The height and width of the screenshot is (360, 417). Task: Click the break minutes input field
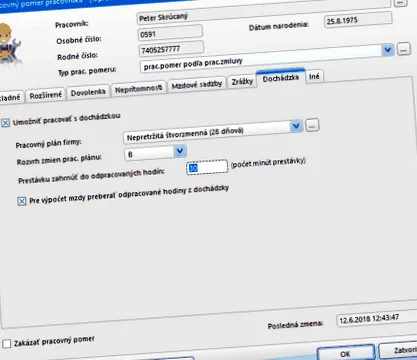pyautogui.click(x=207, y=167)
